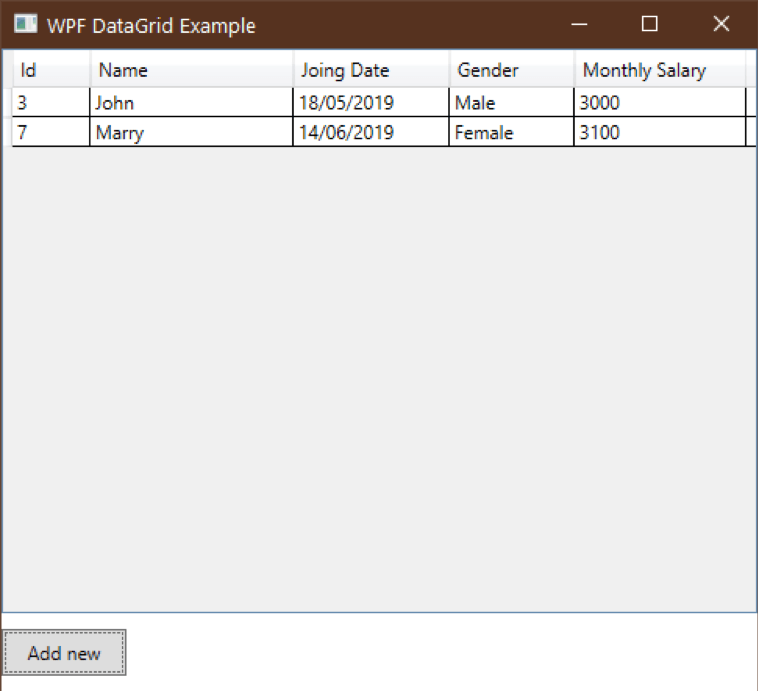This screenshot has height=691, width=758.
Task: Click the row header of Marry's row
Action: pos(7,132)
